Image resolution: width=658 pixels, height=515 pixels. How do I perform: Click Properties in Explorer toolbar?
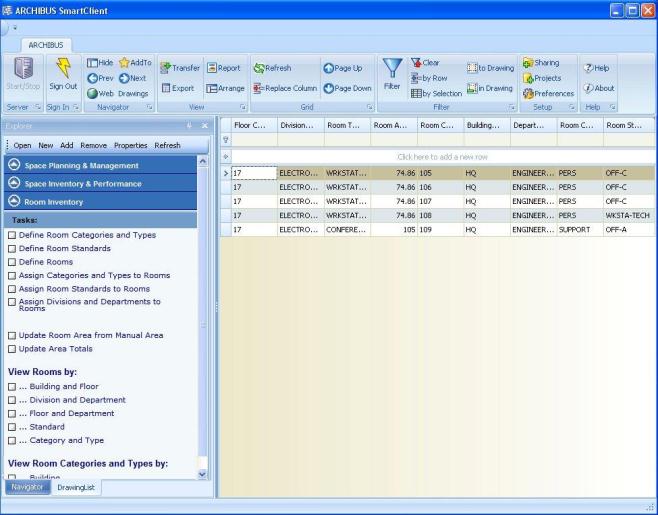(131, 145)
